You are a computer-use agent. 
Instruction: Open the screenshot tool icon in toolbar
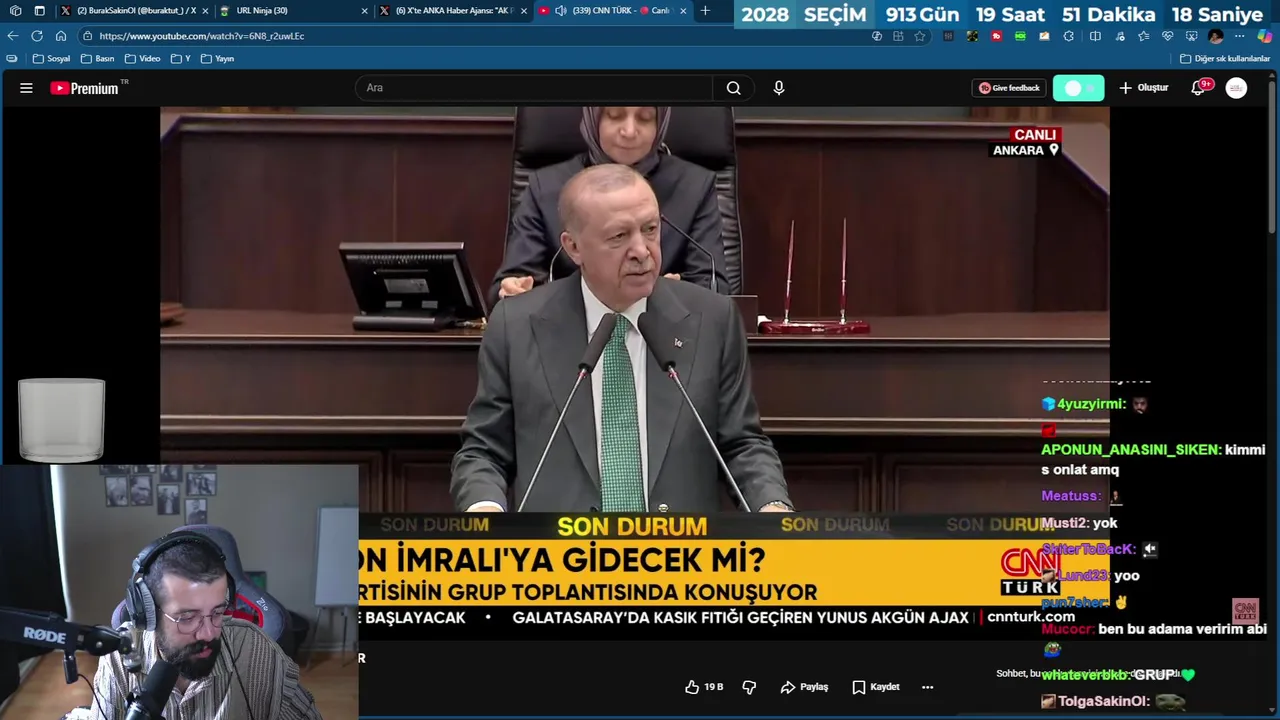click(x=1192, y=36)
